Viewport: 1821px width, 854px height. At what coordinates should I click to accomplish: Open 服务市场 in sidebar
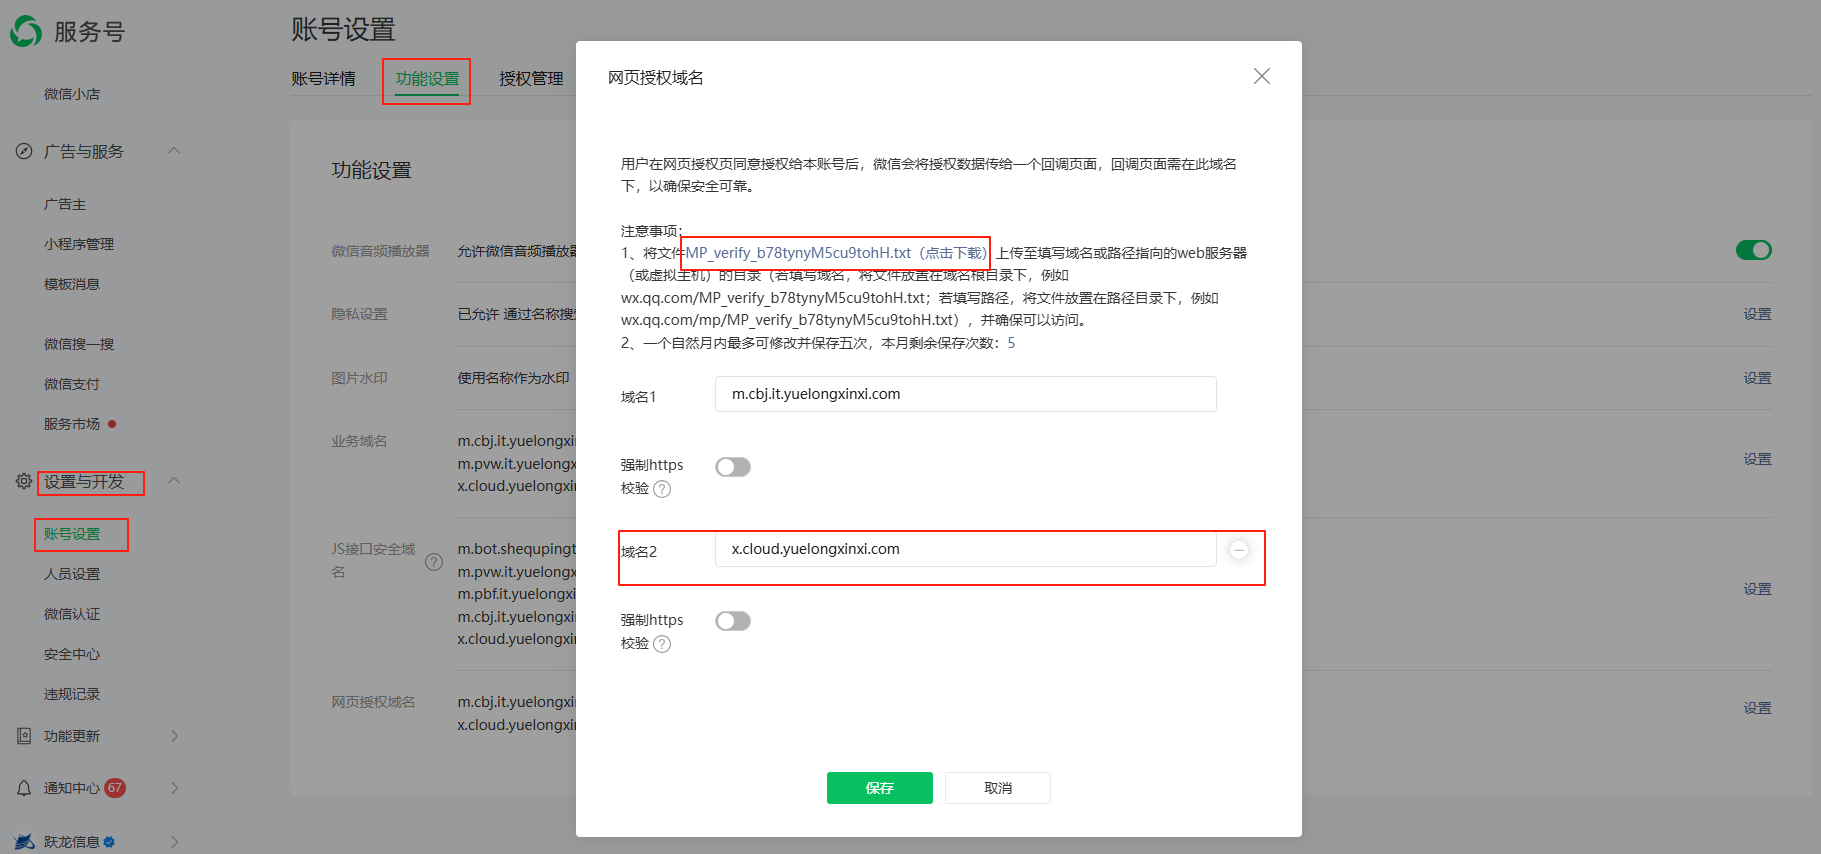tap(72, 424)
